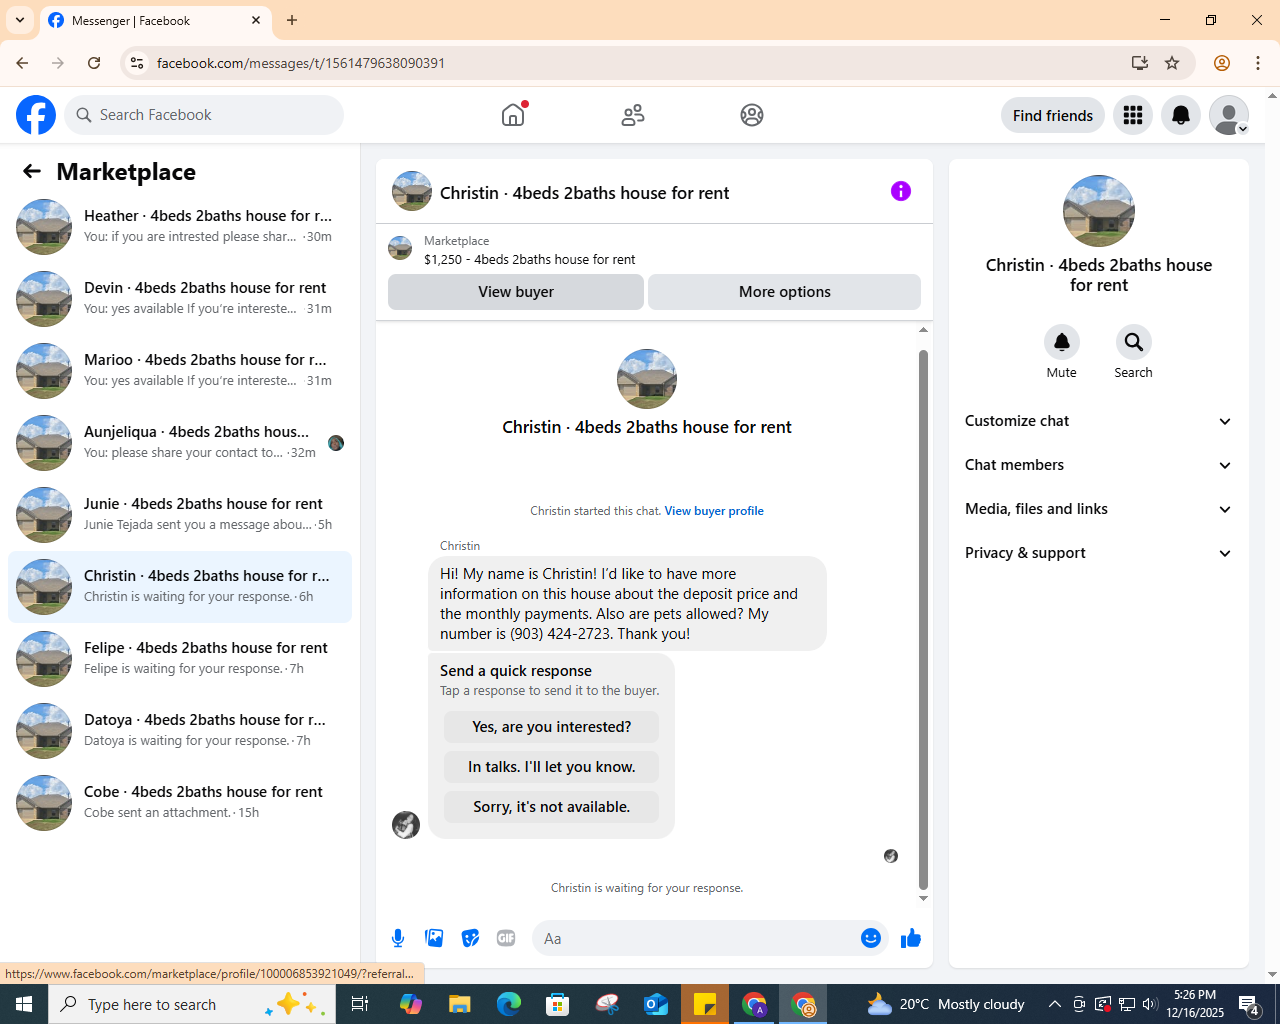
Task: Open the View buyer profile link
Action: pos(714,511)
